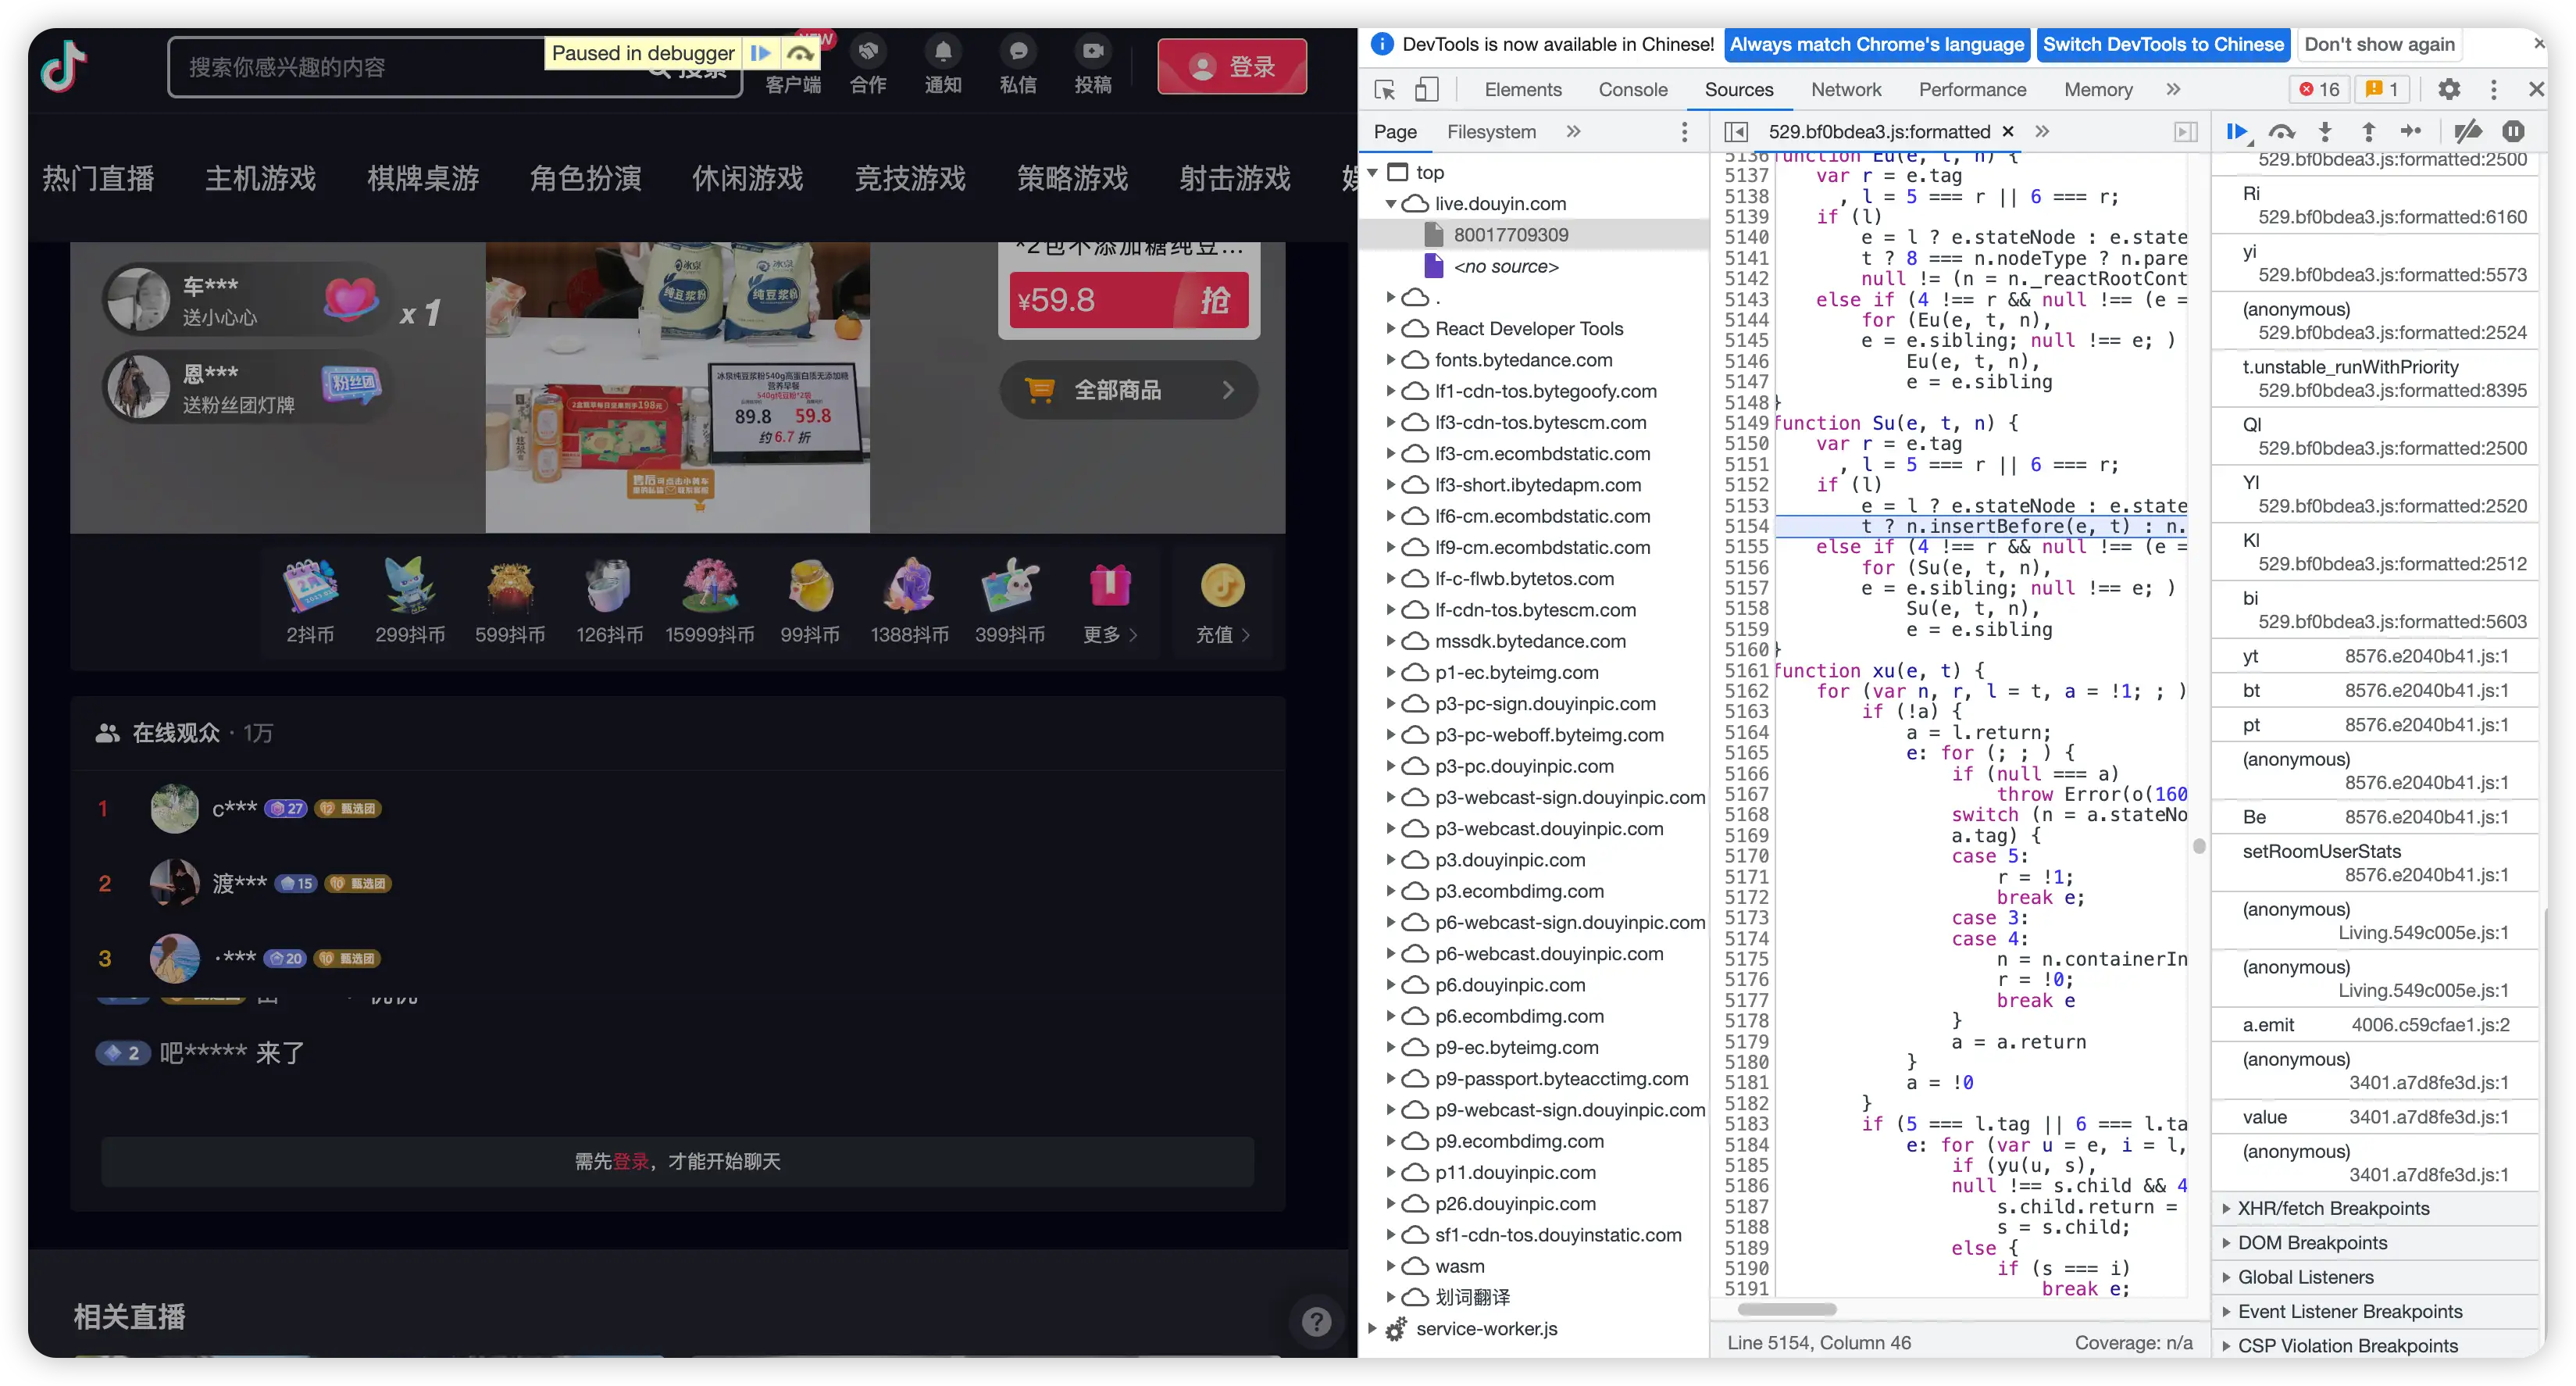Screen dimensions: 2576x1386
Task: Select setRoomUserStats call stack frame
Action: click(x=2375, y=863)
